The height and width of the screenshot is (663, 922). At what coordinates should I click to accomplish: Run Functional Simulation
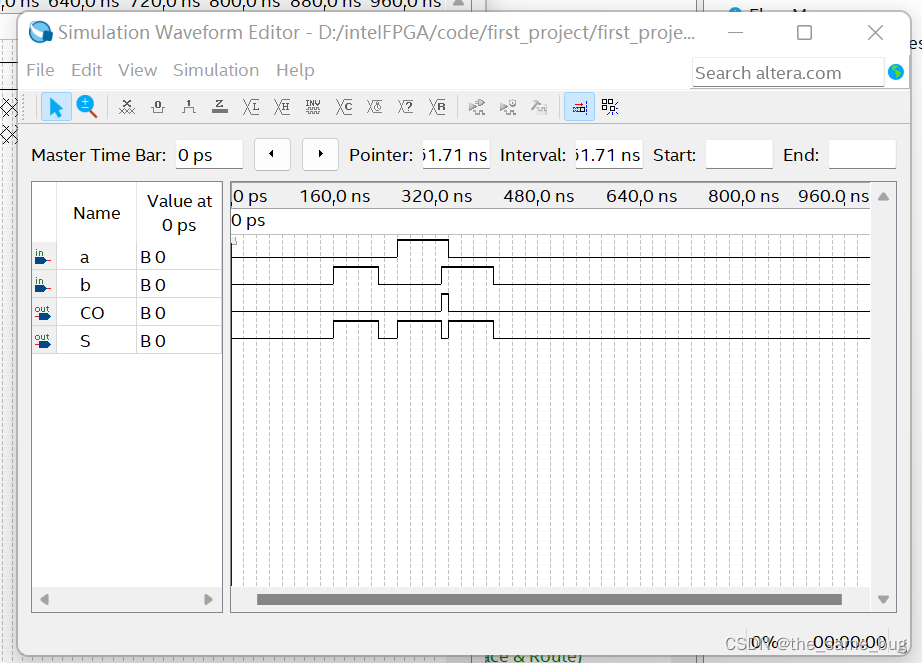tap(477, 107)
